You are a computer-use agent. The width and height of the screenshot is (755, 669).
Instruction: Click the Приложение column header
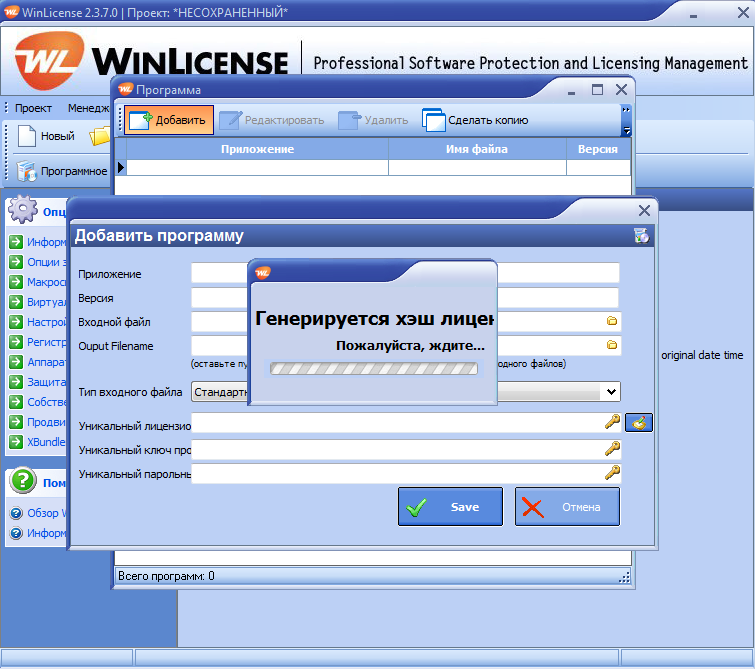257,149
